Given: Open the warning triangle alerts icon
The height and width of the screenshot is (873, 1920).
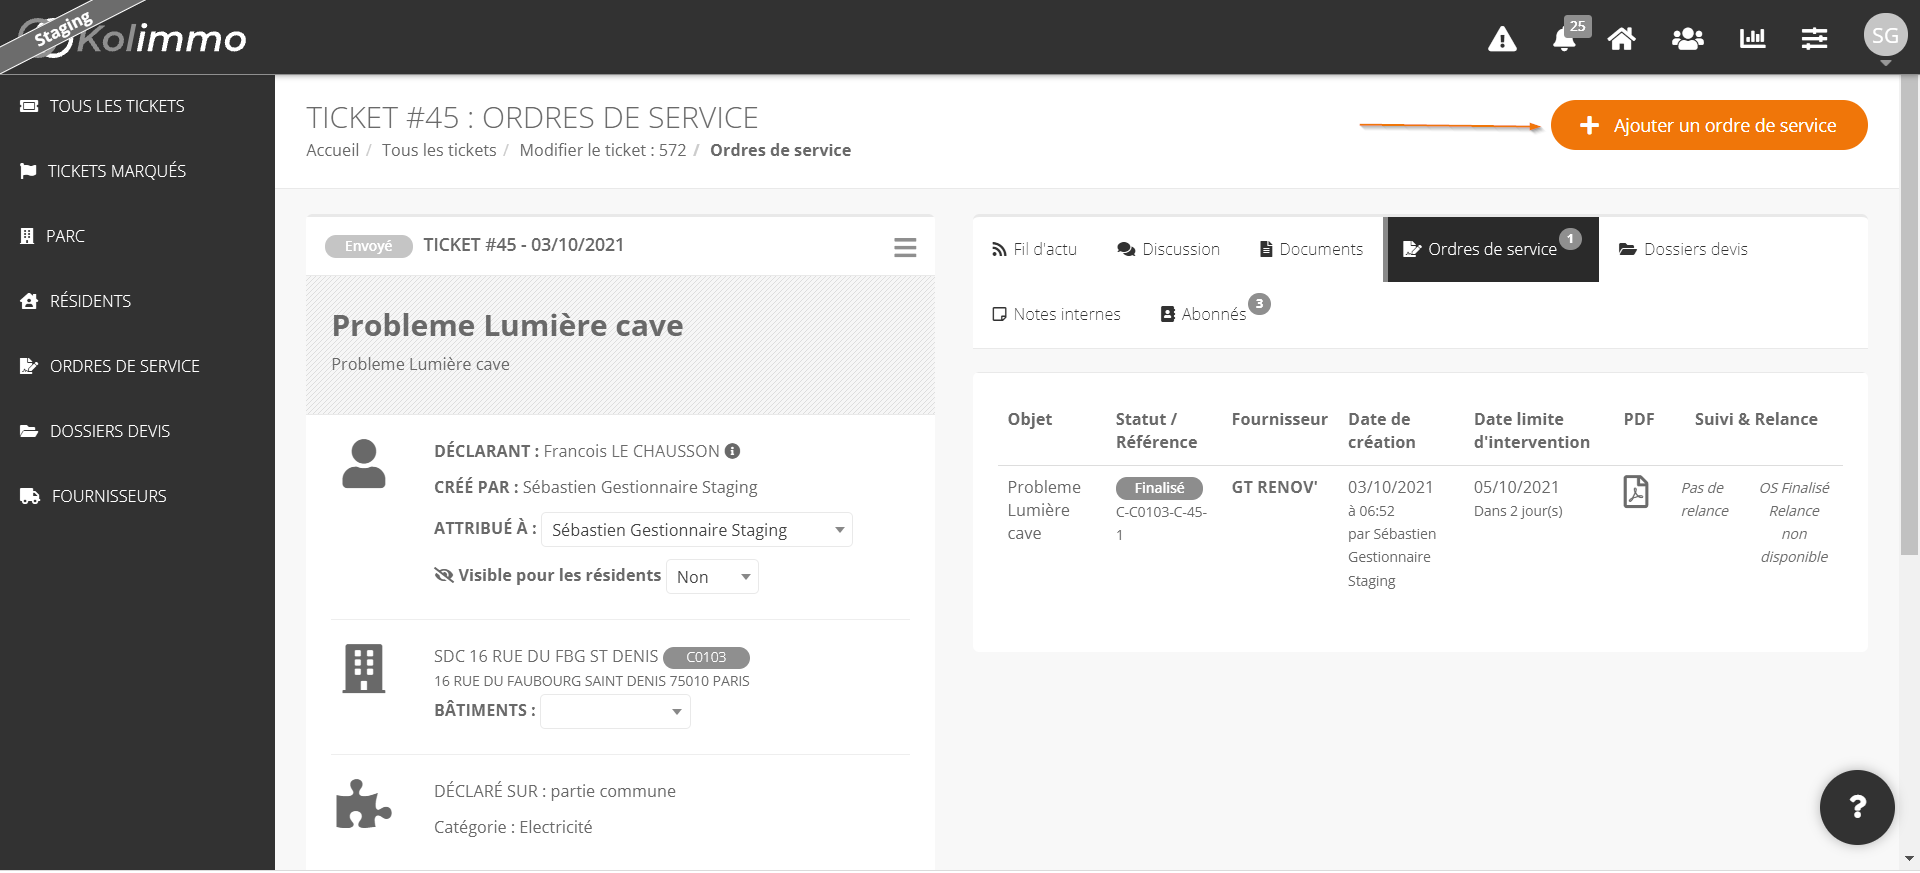Looking at the screenshot, I should pyautogui.click(x=1502, y=39).
